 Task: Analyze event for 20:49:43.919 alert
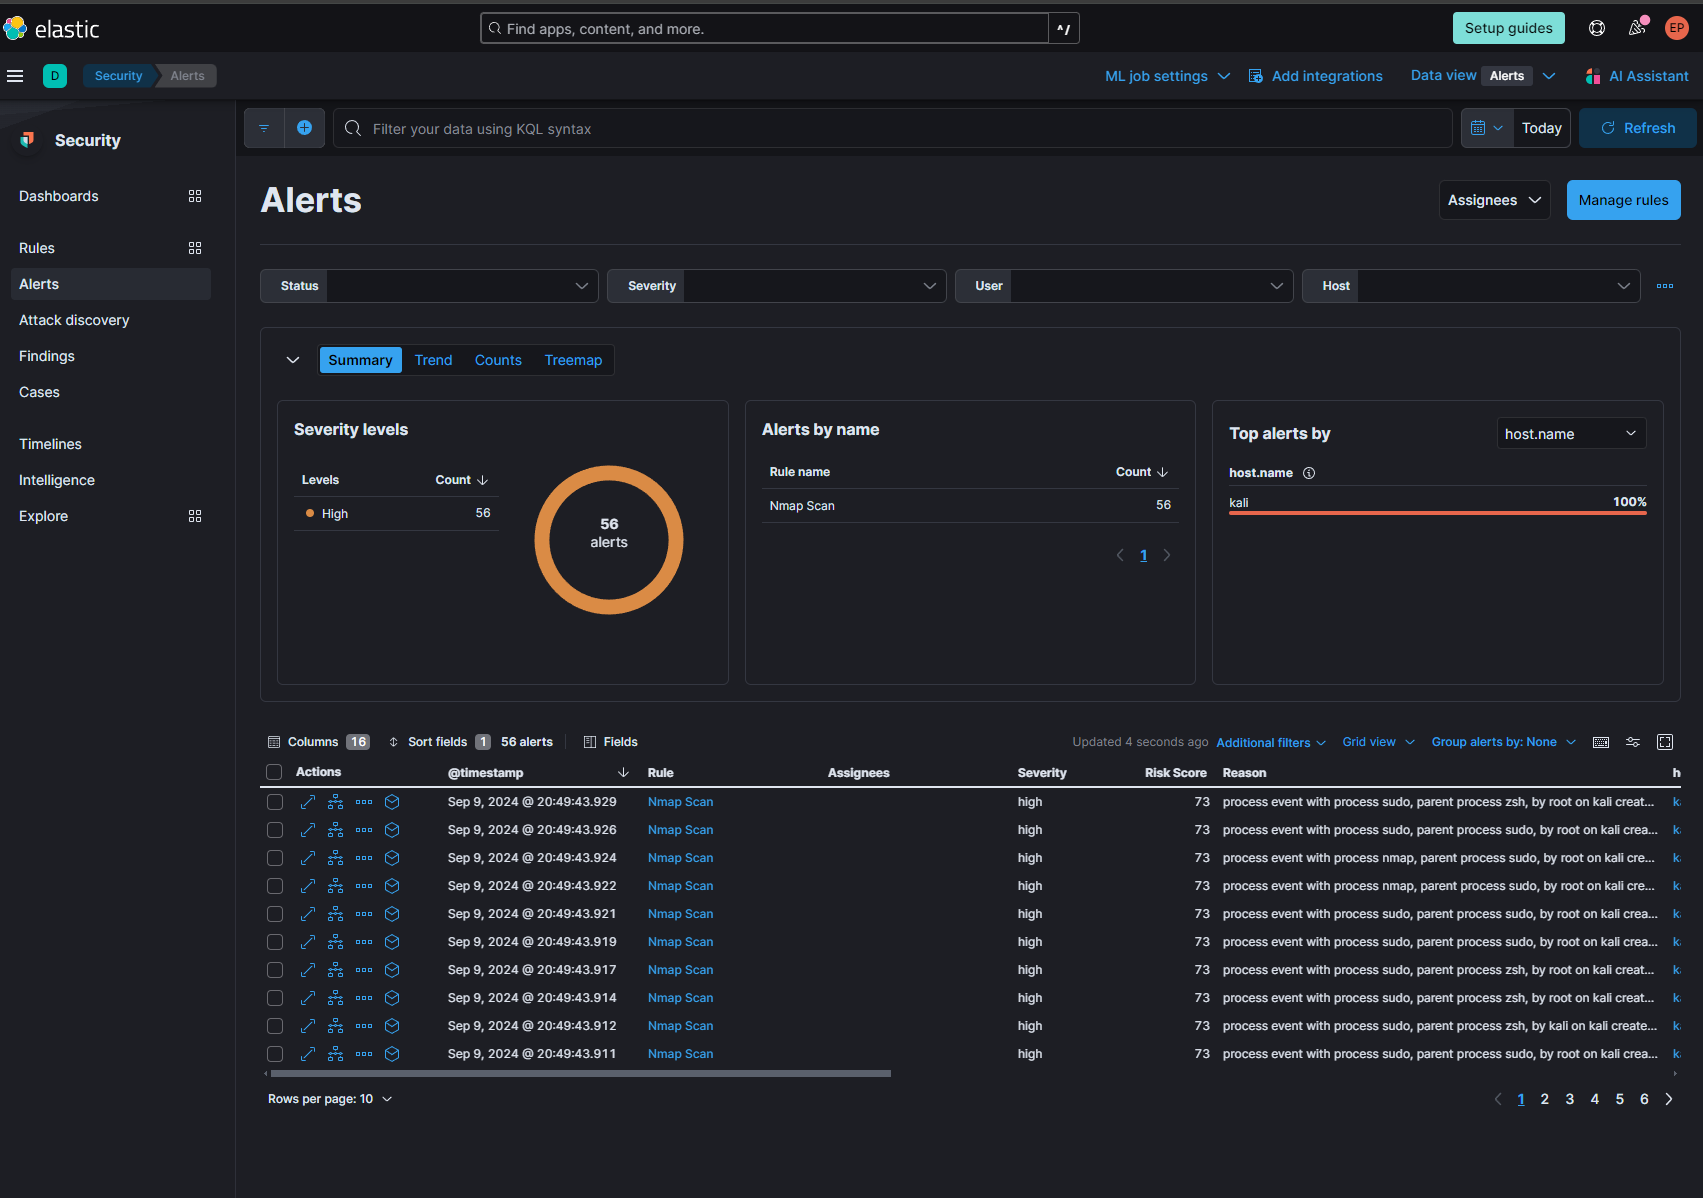[x=336, y=942]
